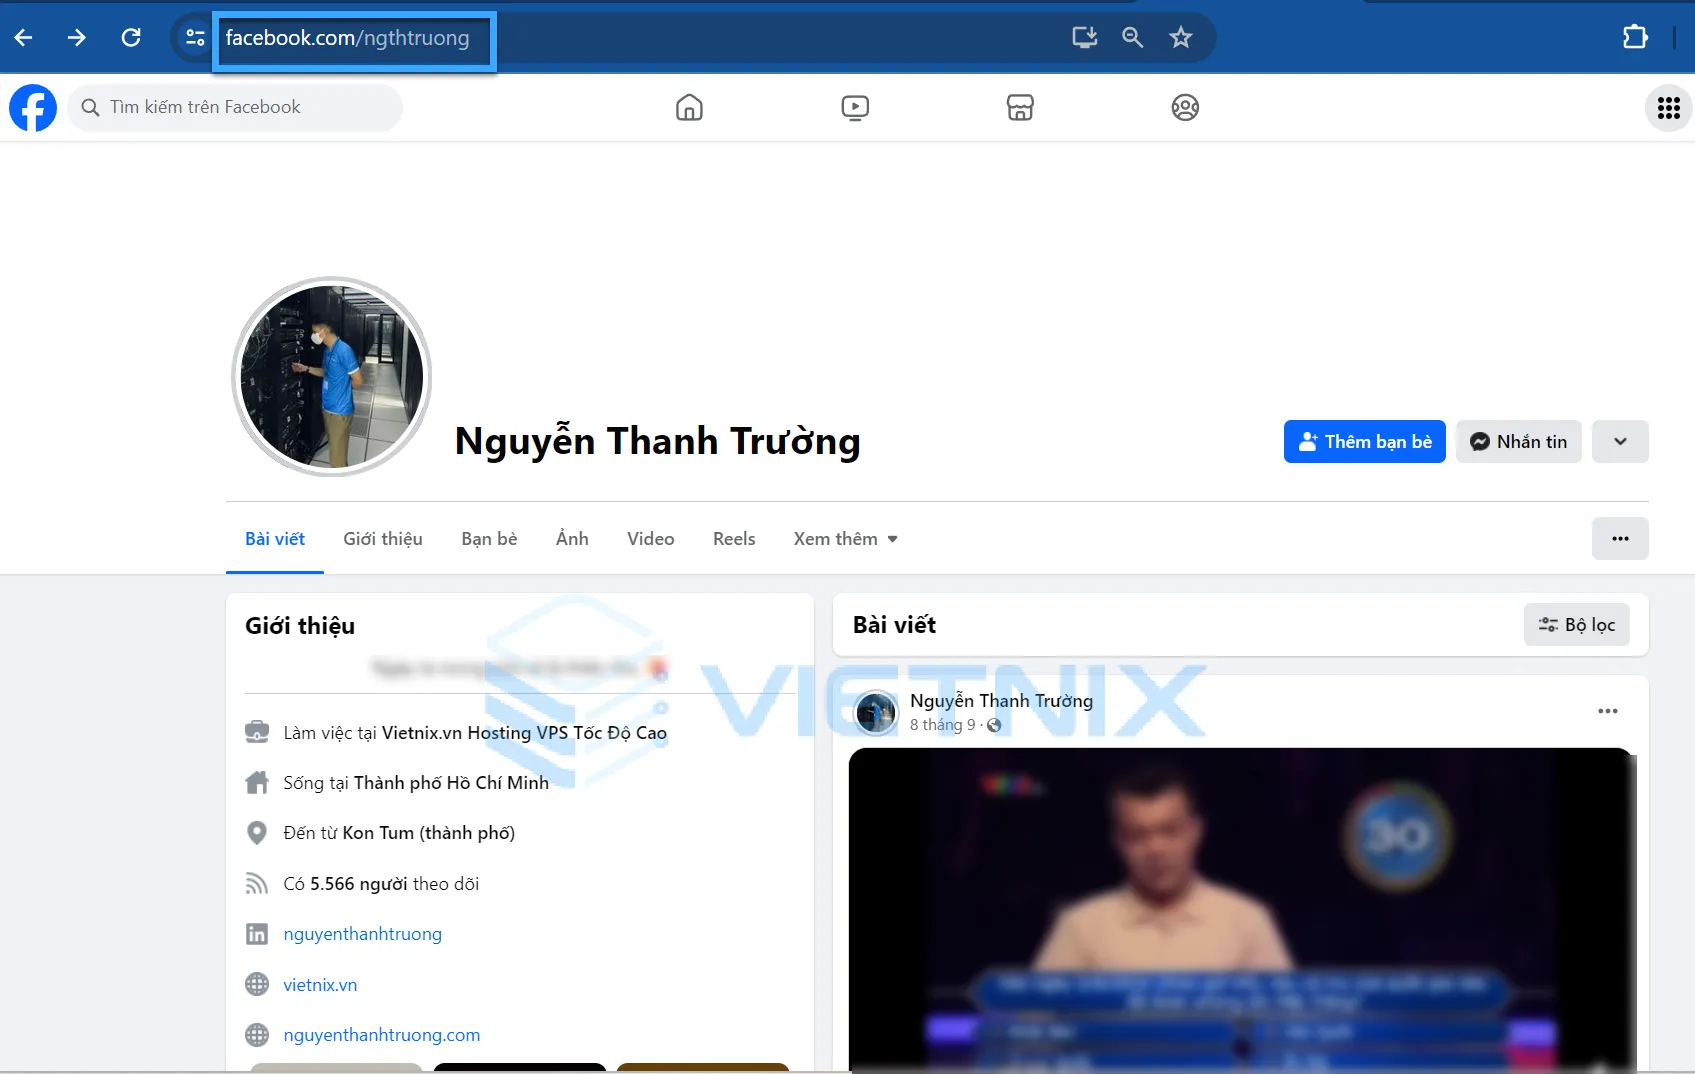Image resolution: width=1695 pixels, height=1074 pixels.
Task: Click the browser back arrow
Action: click(23, 37)
